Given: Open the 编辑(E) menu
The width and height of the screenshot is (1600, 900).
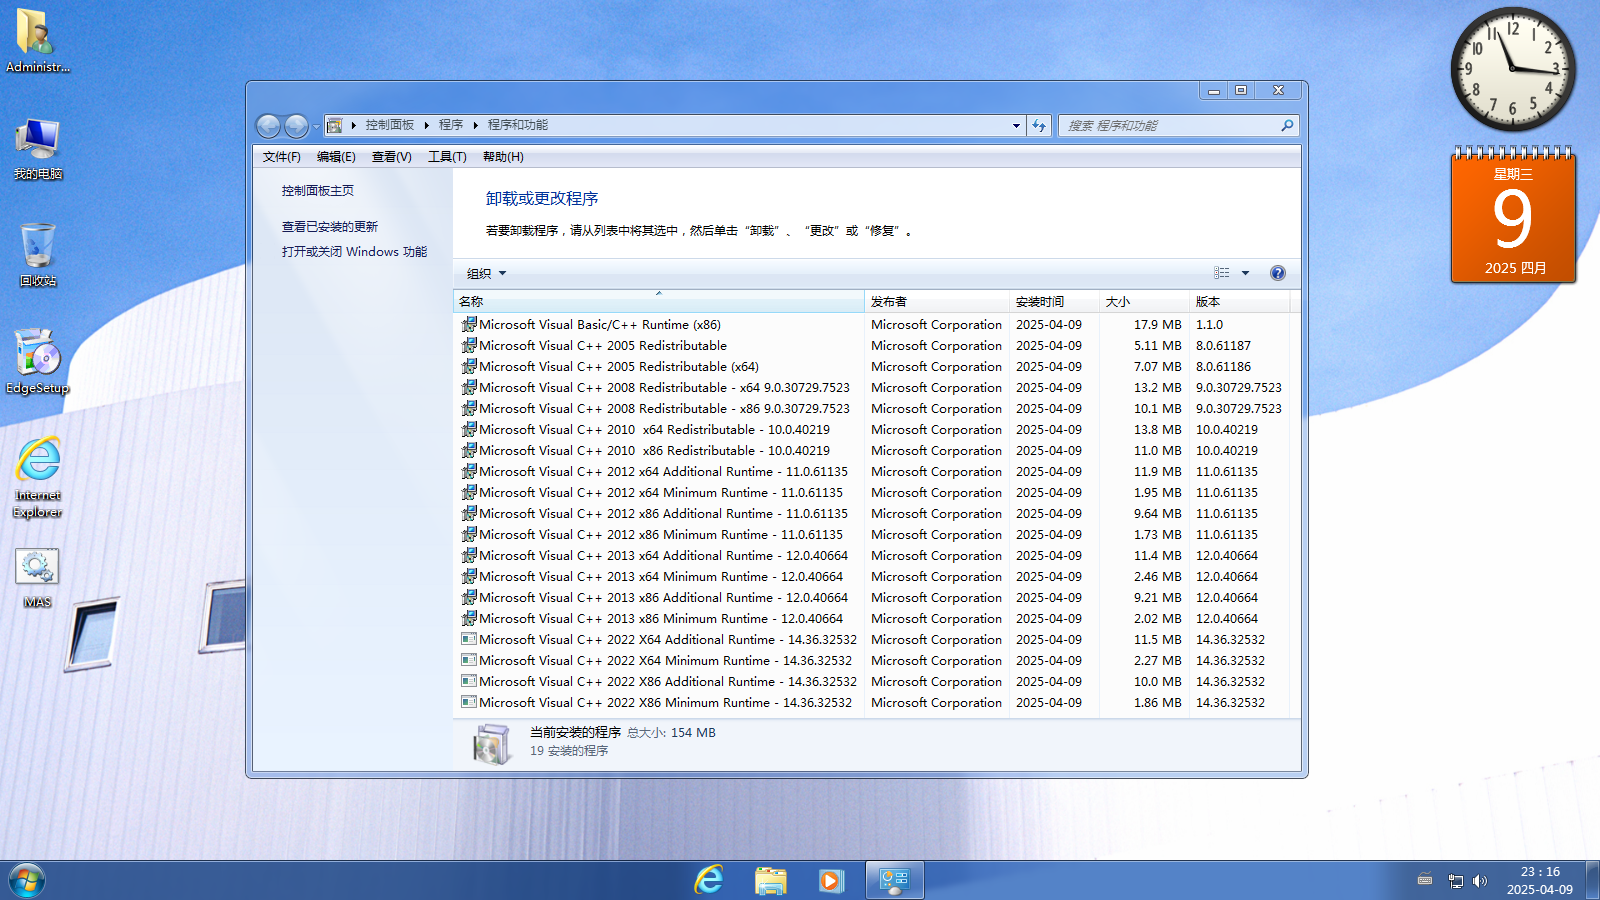Looking at the screenshot, I should coord(336,157).
